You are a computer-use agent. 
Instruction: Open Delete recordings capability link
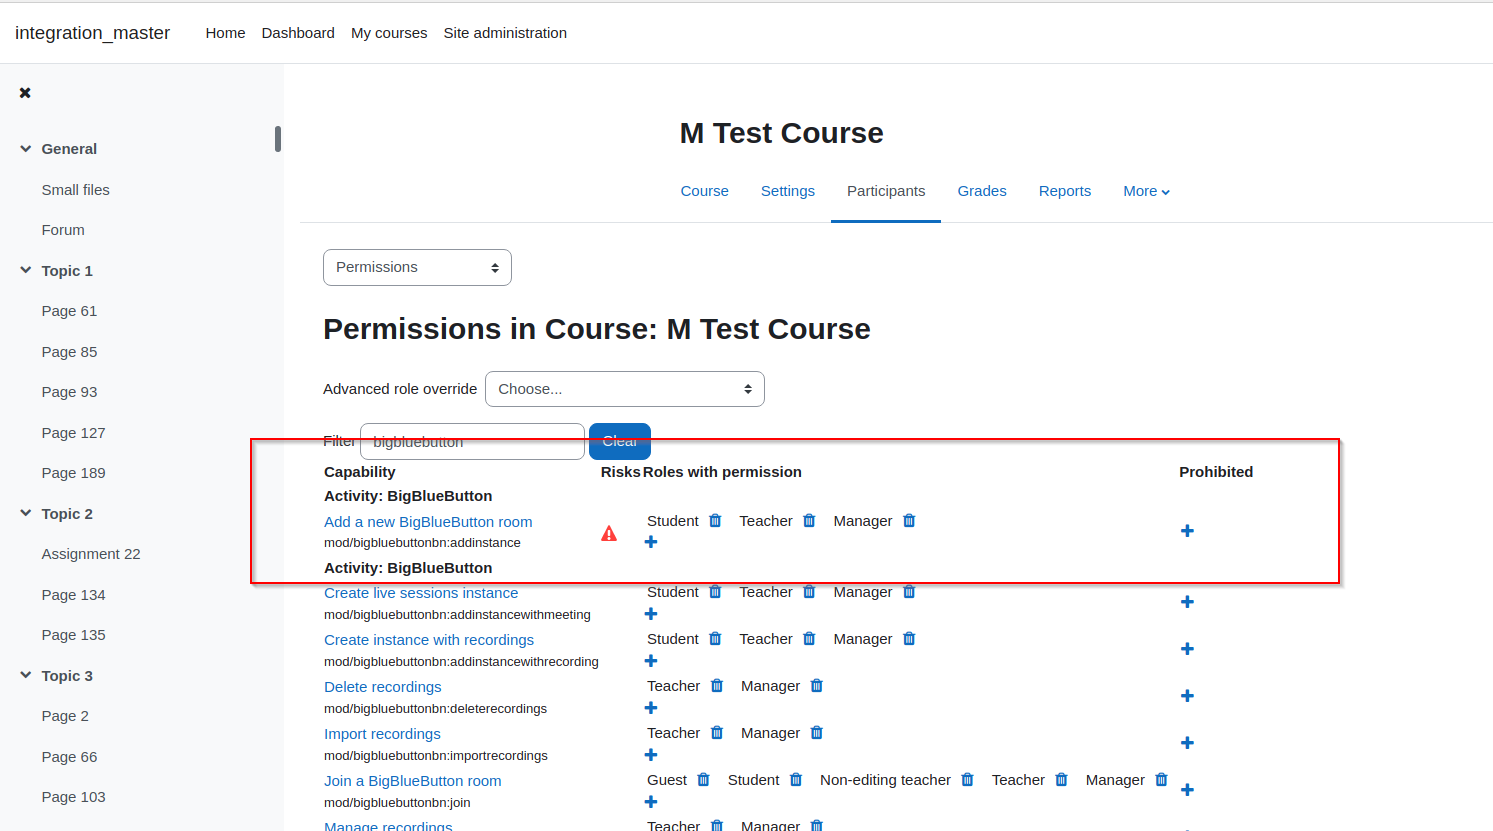coord(383,687)
